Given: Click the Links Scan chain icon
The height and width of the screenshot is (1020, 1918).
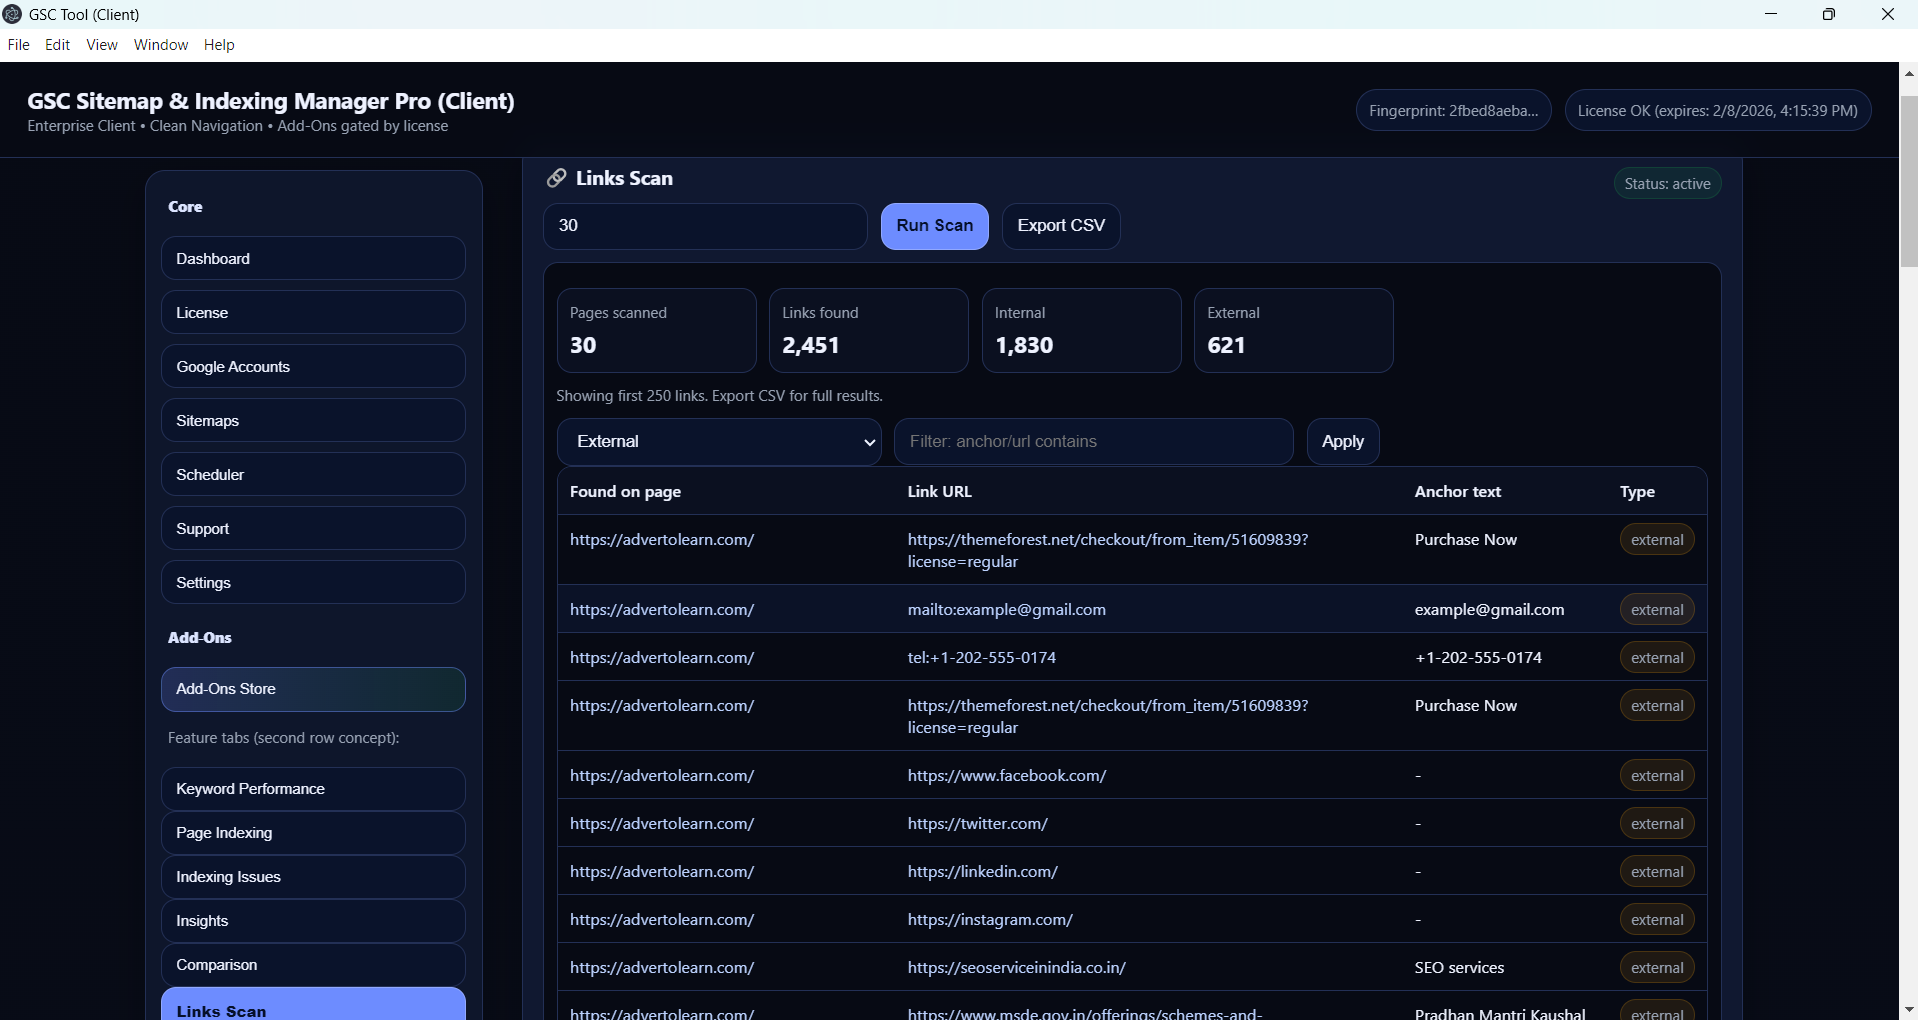Looking at the screenshot, I should (x=556, y=178).
